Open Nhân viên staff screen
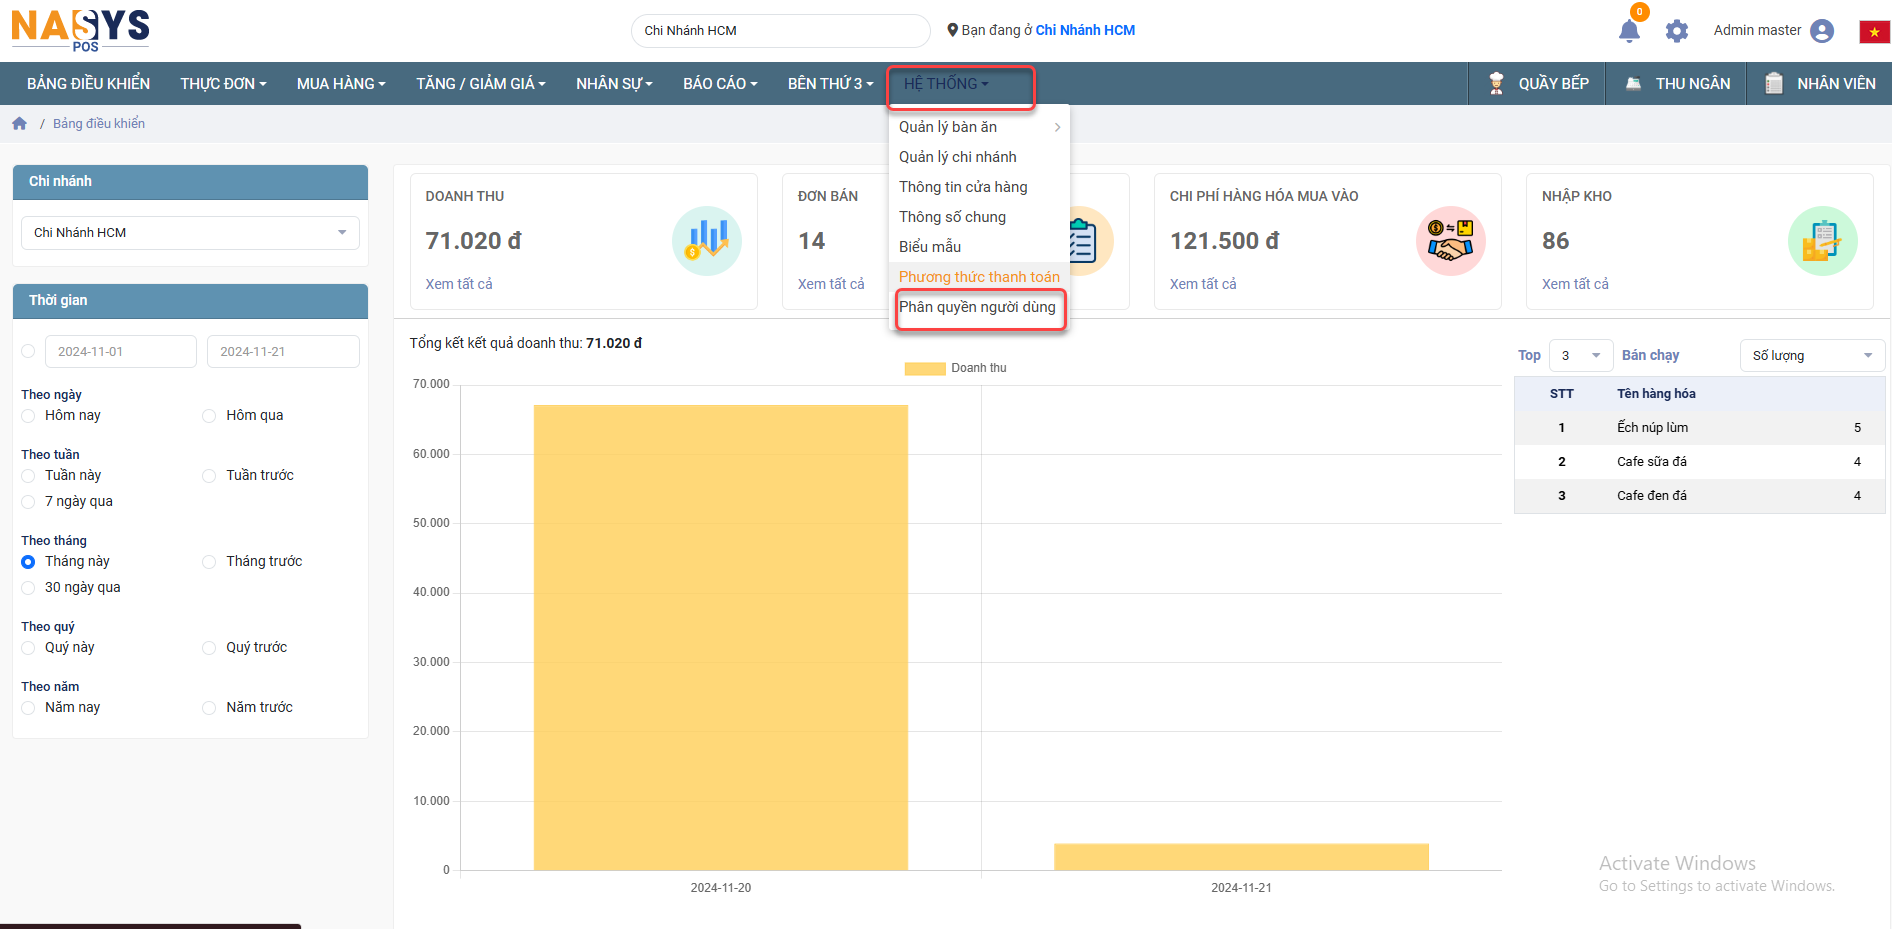1892x929 pixels. pyautogui.click(x=1820, y=84)
